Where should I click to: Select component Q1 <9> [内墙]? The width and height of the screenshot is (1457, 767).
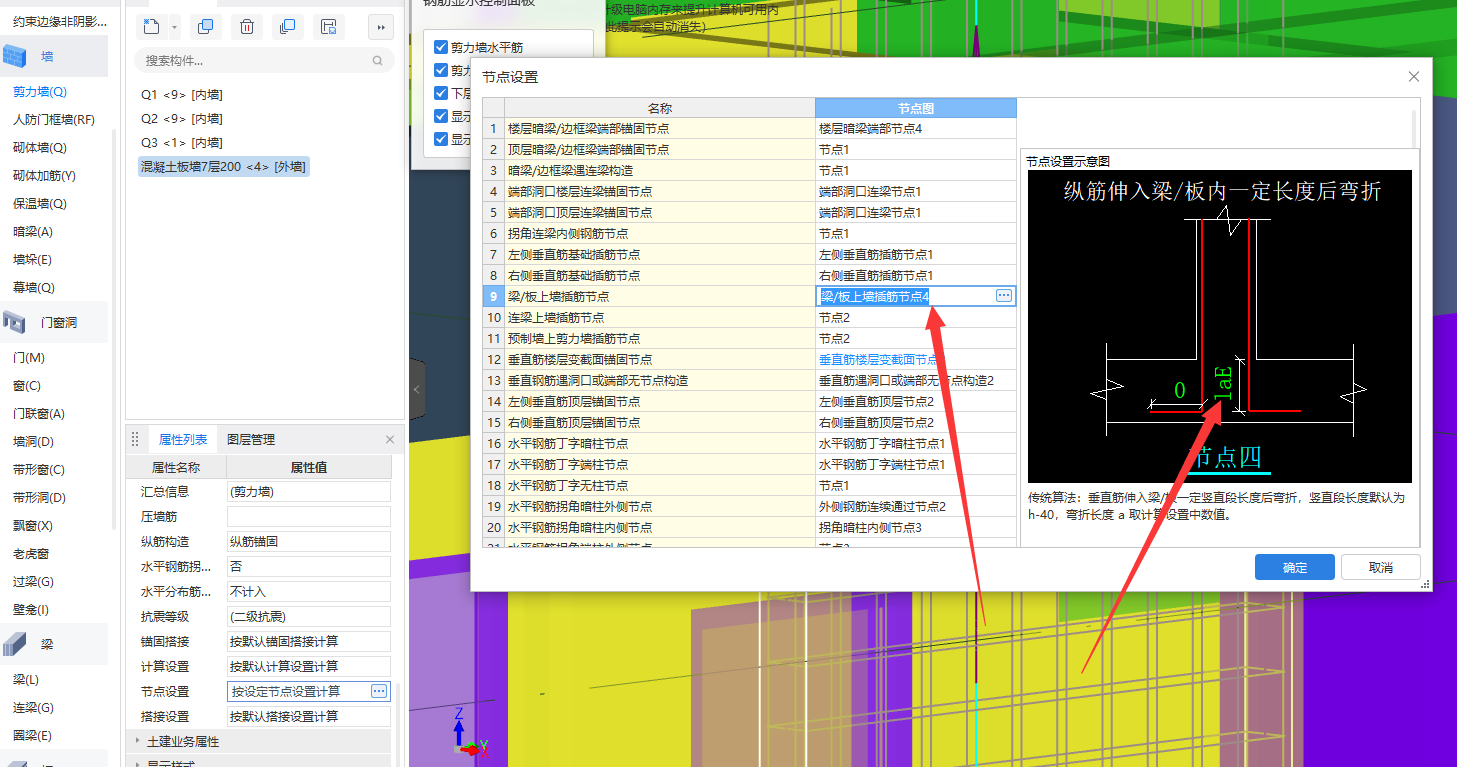(181, 94)
